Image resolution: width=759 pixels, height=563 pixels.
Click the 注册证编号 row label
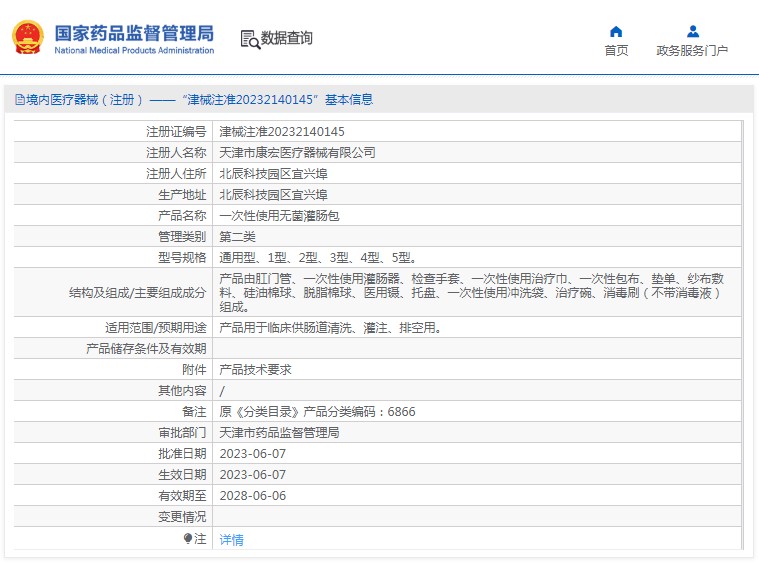[x=176, y=132]
